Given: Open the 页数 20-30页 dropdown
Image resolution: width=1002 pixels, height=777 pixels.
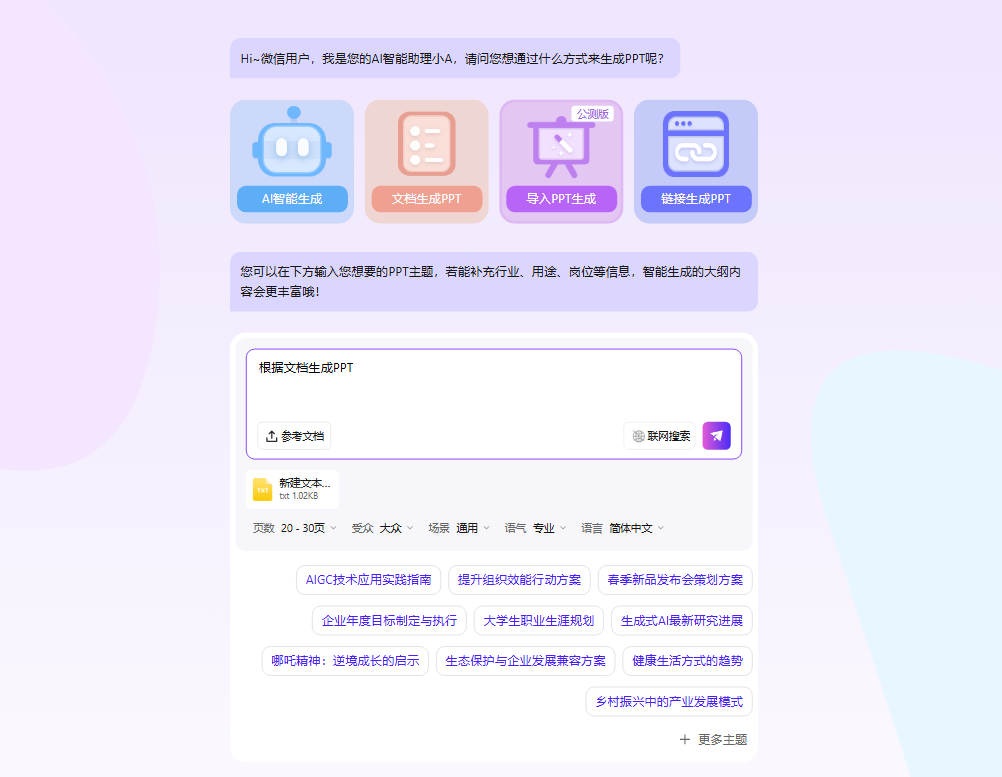Looking at the screenshot, I should (x=295, y=528).
